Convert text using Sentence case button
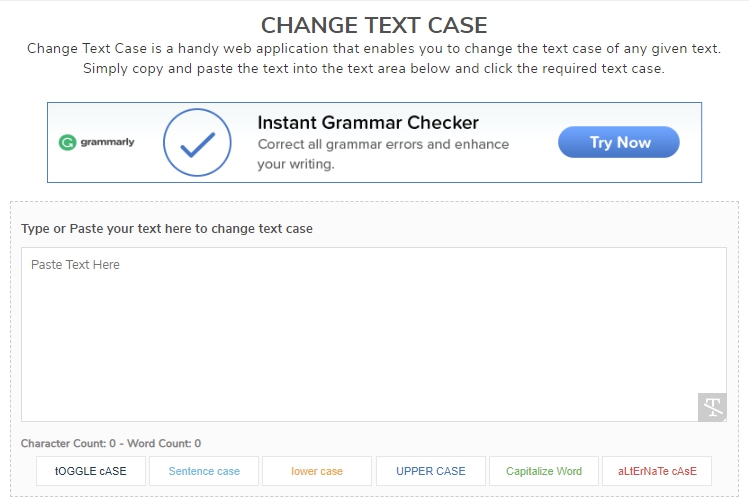Screen dimensions: 749x497 coord(204,471)
